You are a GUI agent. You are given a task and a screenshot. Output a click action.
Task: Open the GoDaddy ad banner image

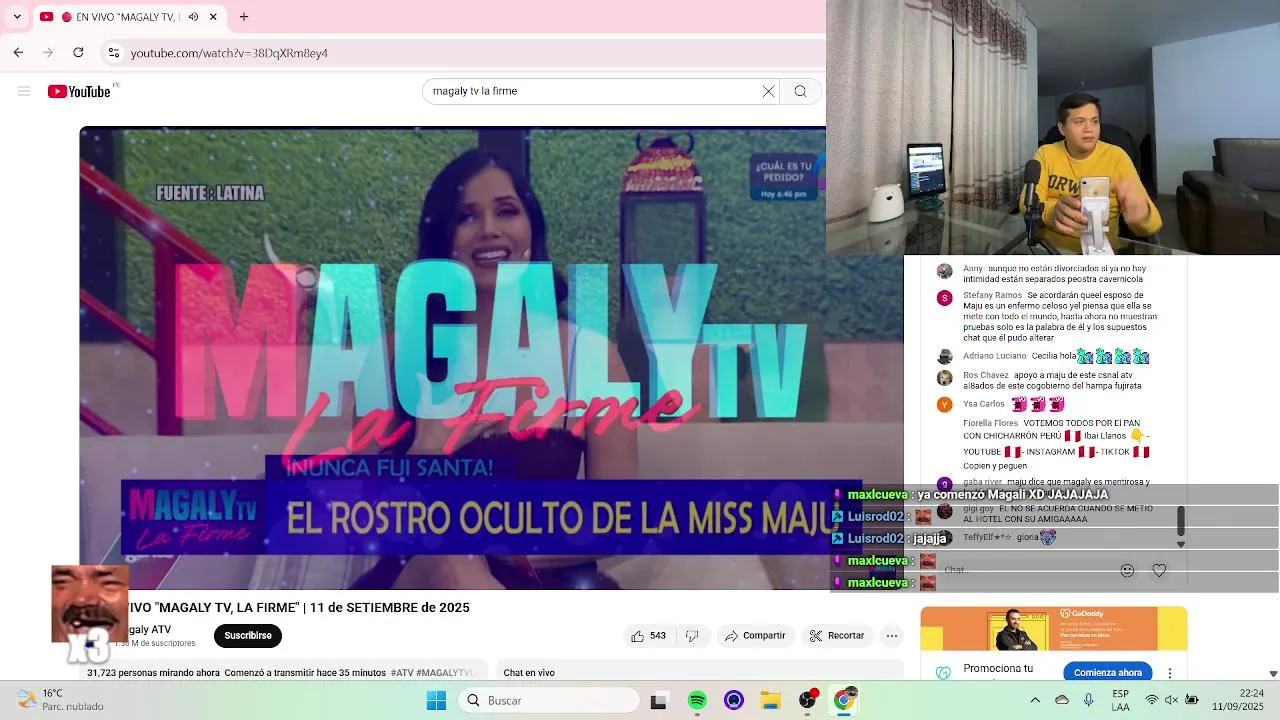[x=1054, y=629]
